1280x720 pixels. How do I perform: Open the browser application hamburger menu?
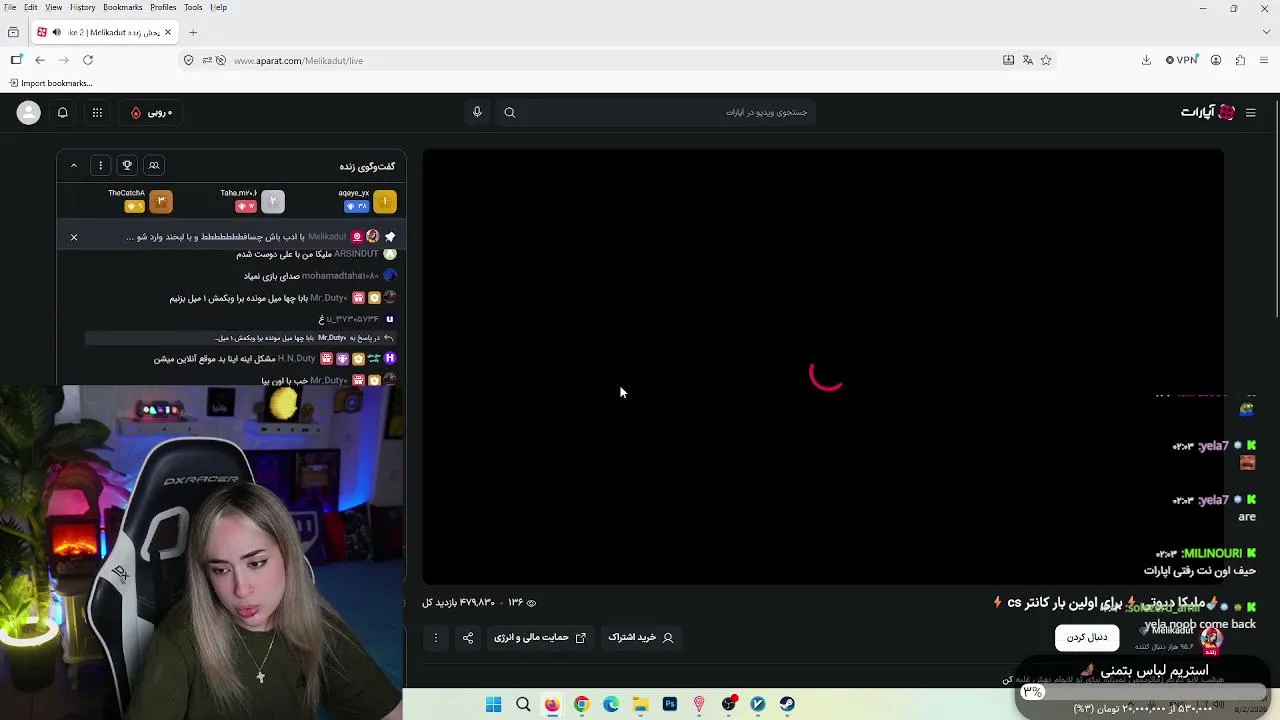[1264, 60]
